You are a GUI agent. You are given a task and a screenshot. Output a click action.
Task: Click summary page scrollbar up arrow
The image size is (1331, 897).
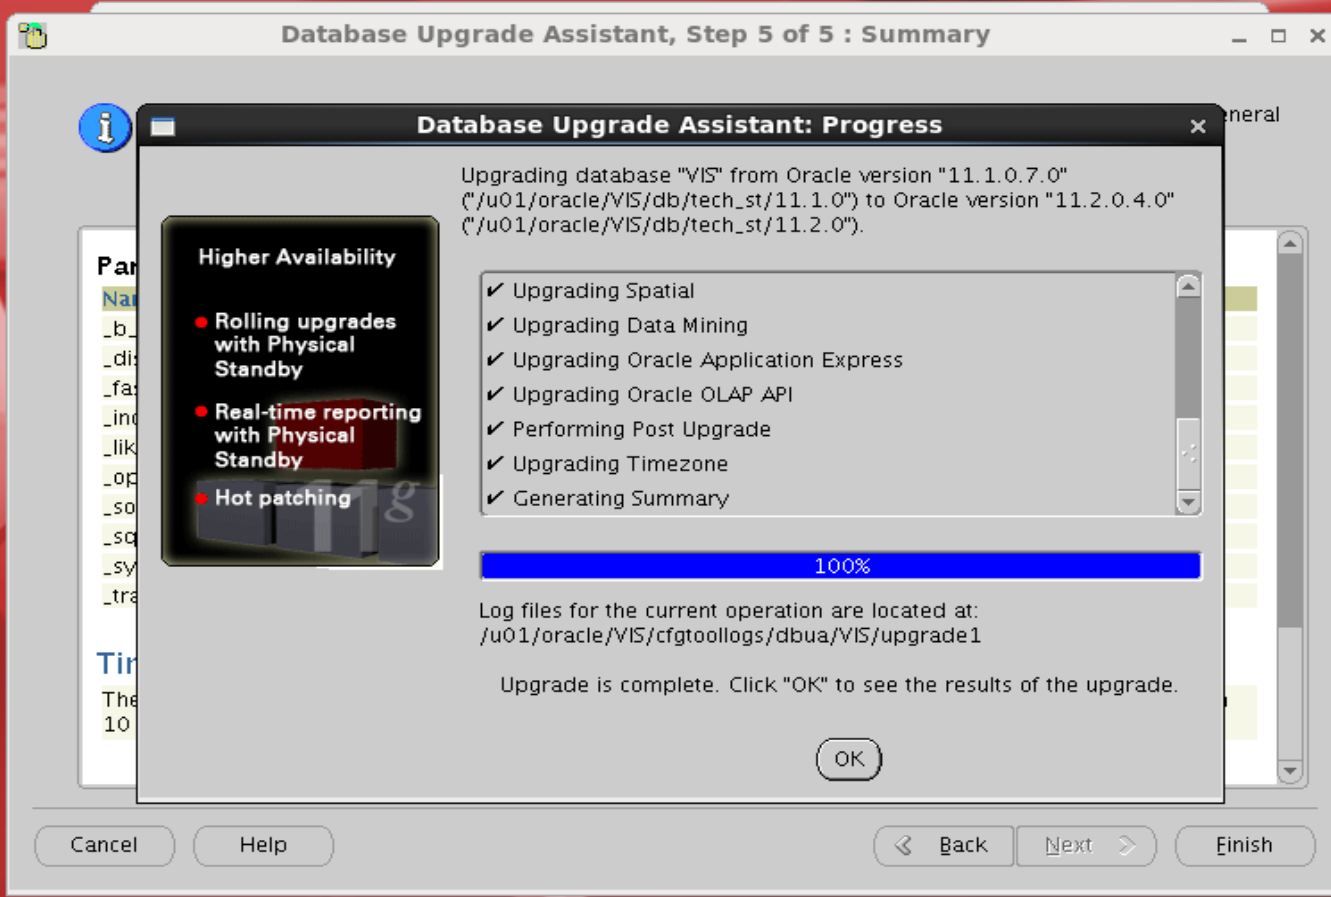click(x=1290, y=243)
